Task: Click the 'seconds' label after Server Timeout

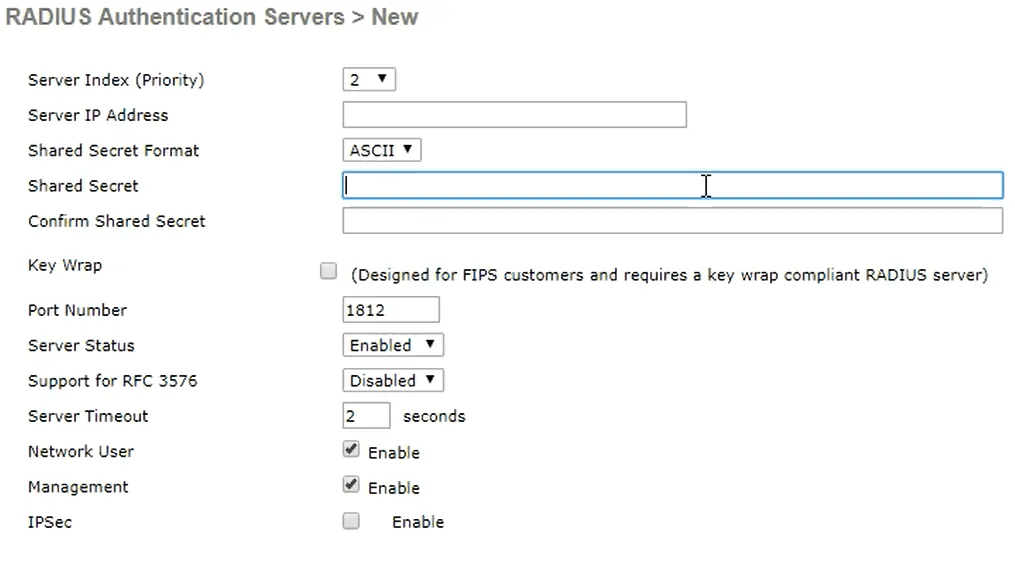Action: 434,416
